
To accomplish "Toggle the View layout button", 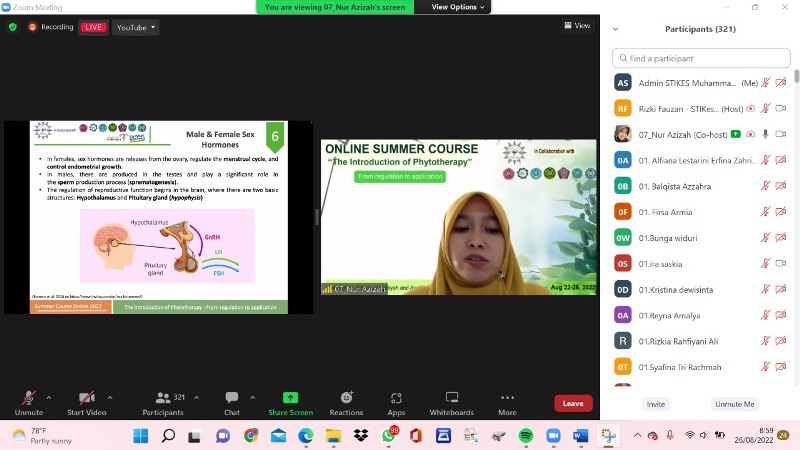I will point(576,26).
